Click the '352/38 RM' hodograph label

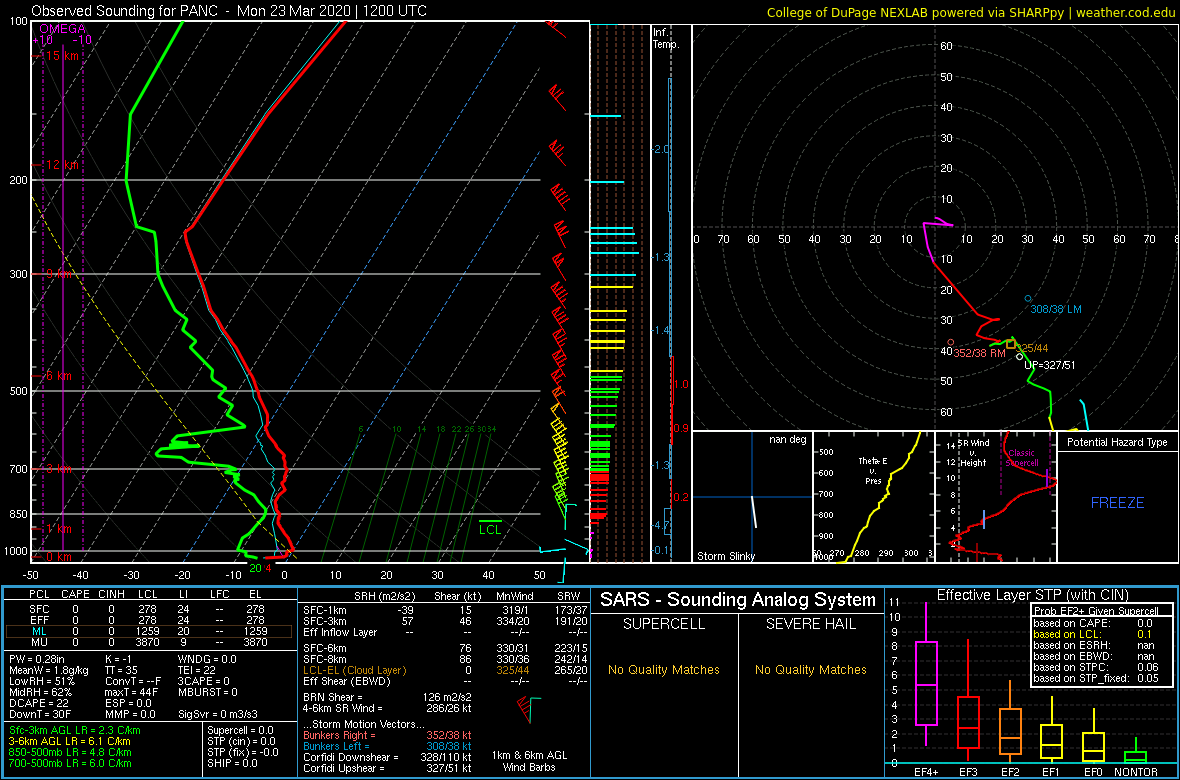[x=979, y=352]
